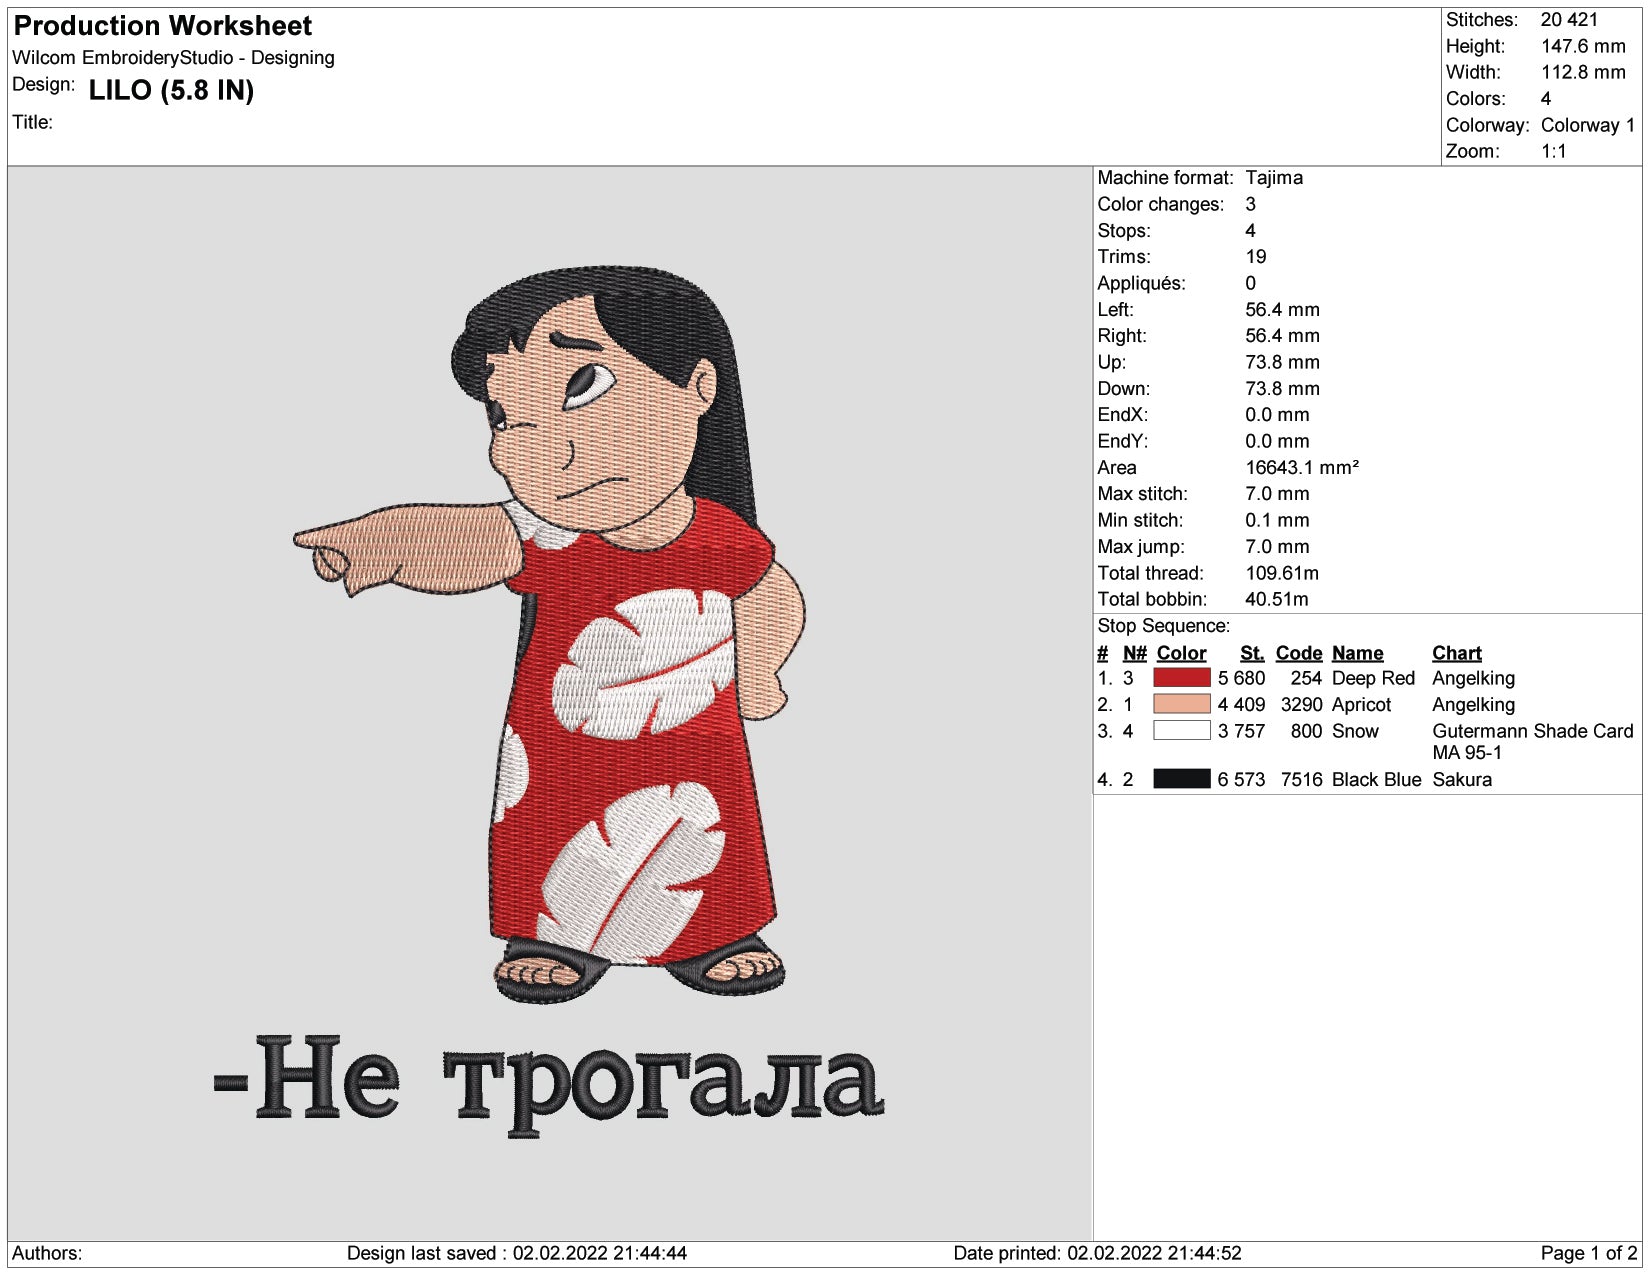The width and height of the screenshot is (1650, 1275).
Task: Click the Lilo embroidery design preview
Action: tap(550, 632)
